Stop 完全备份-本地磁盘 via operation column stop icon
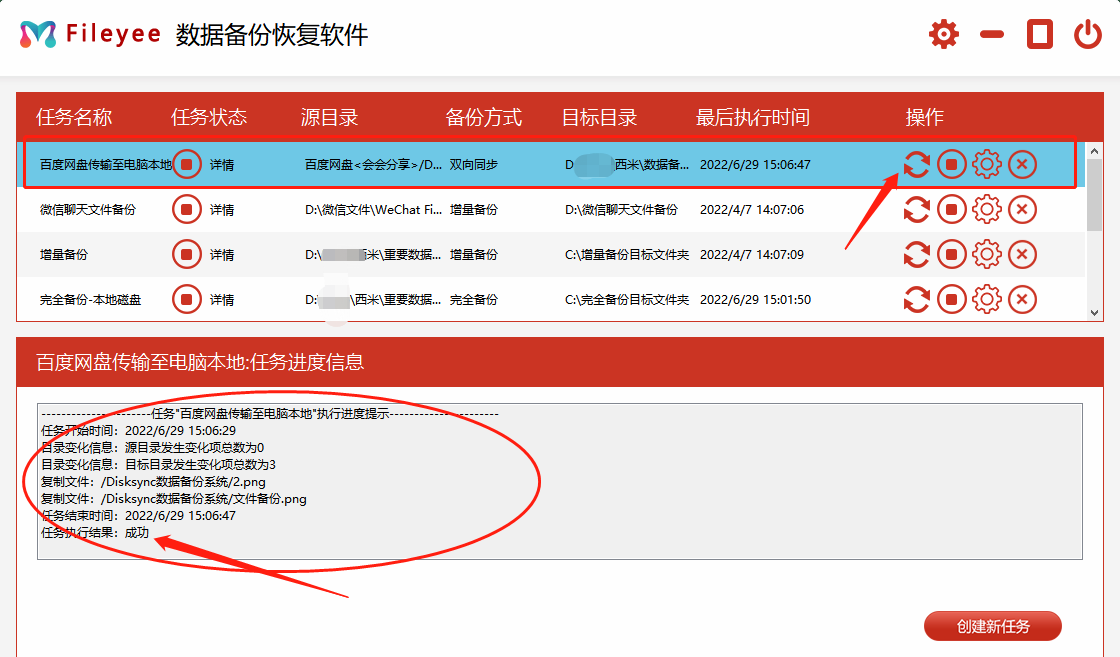The height and width of the screenshot is (657, 1120). click(x=951, y=299)
